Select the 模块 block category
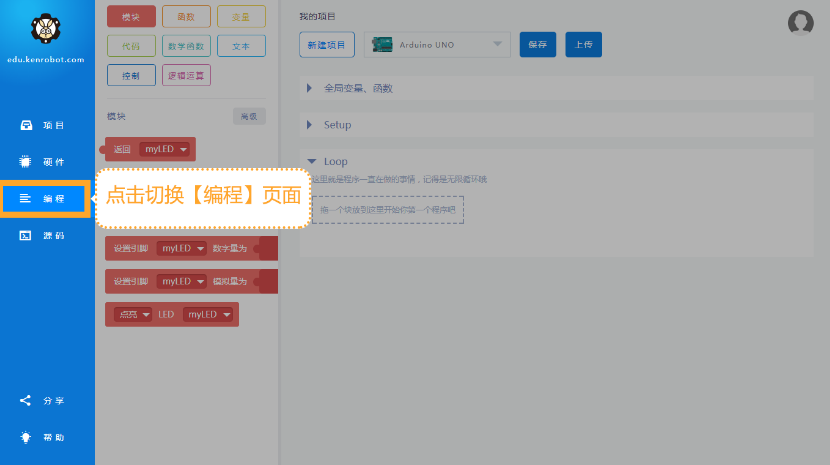The image size is (830, 465). click(131, 17)
